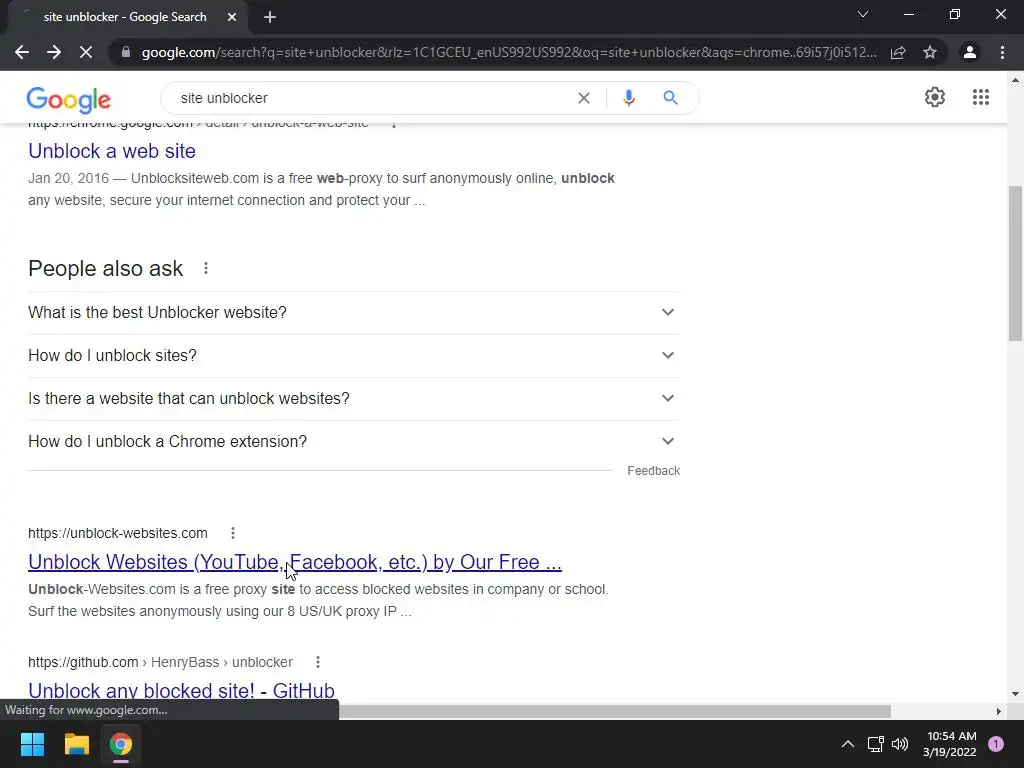1024x768 pixels.
Task: Close the site unblocker Google Search tab
Action: [x=232, y=17]
